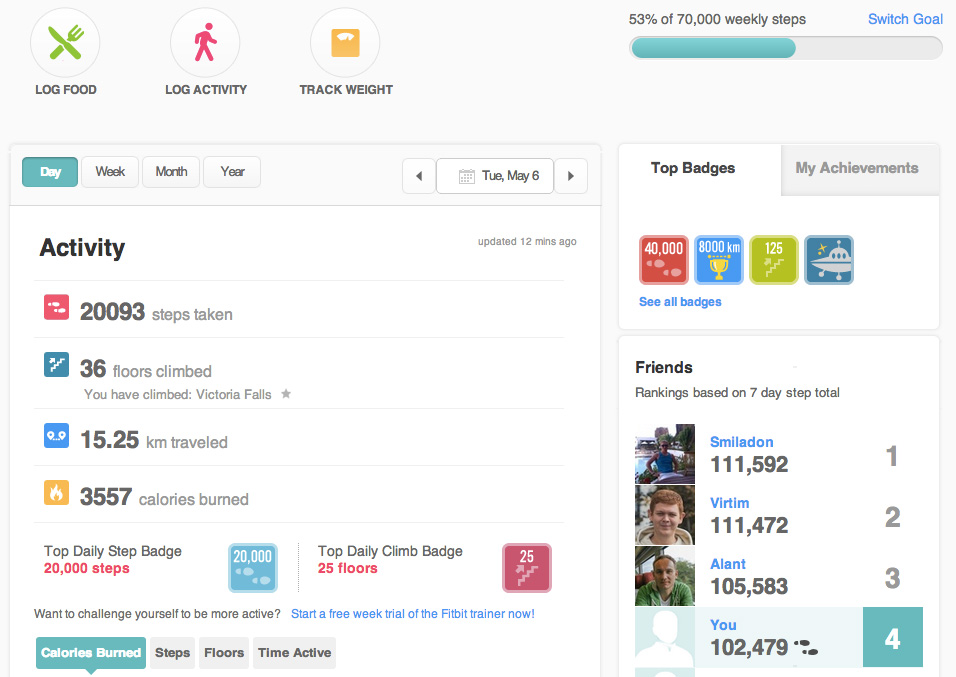Switch to Week view
This screenshot has height=677, width=956.
(110, 172)
